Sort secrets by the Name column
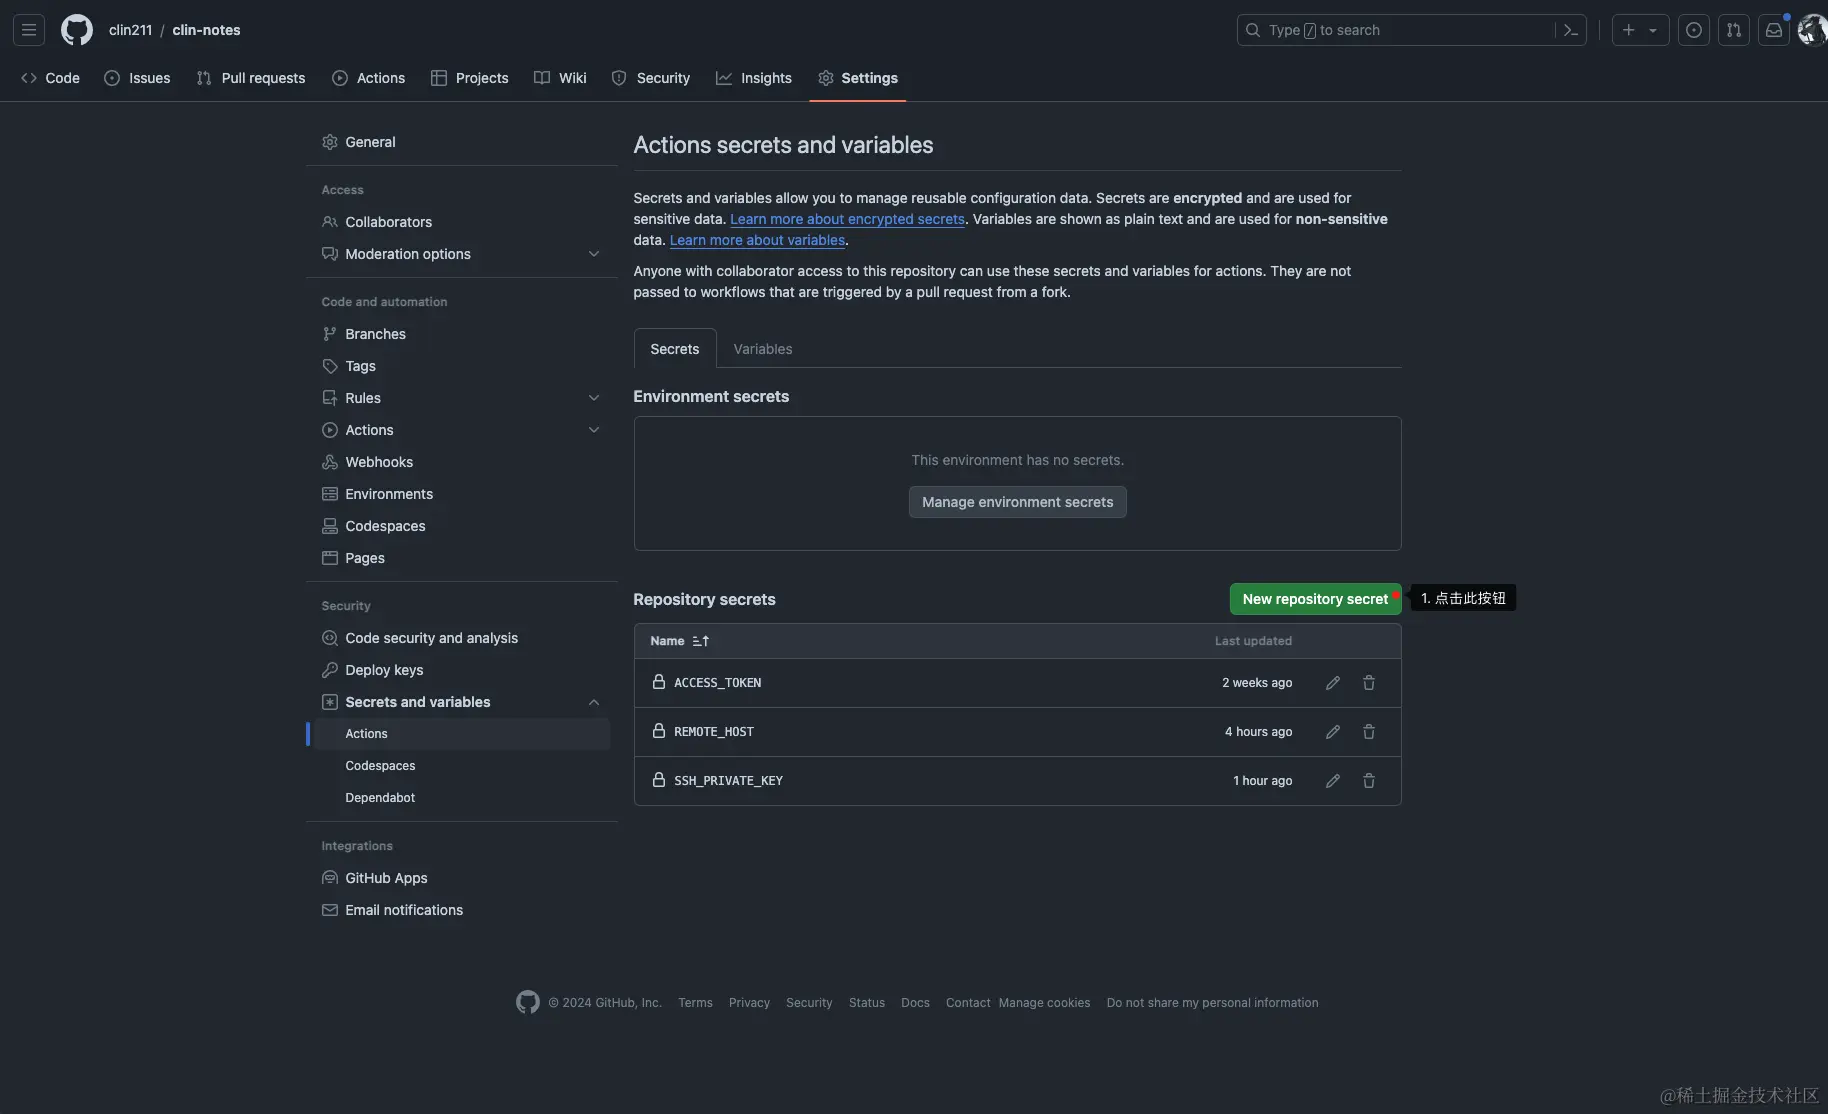Viewport: 1828px width, 1114px height. click(x=679, y=641)
